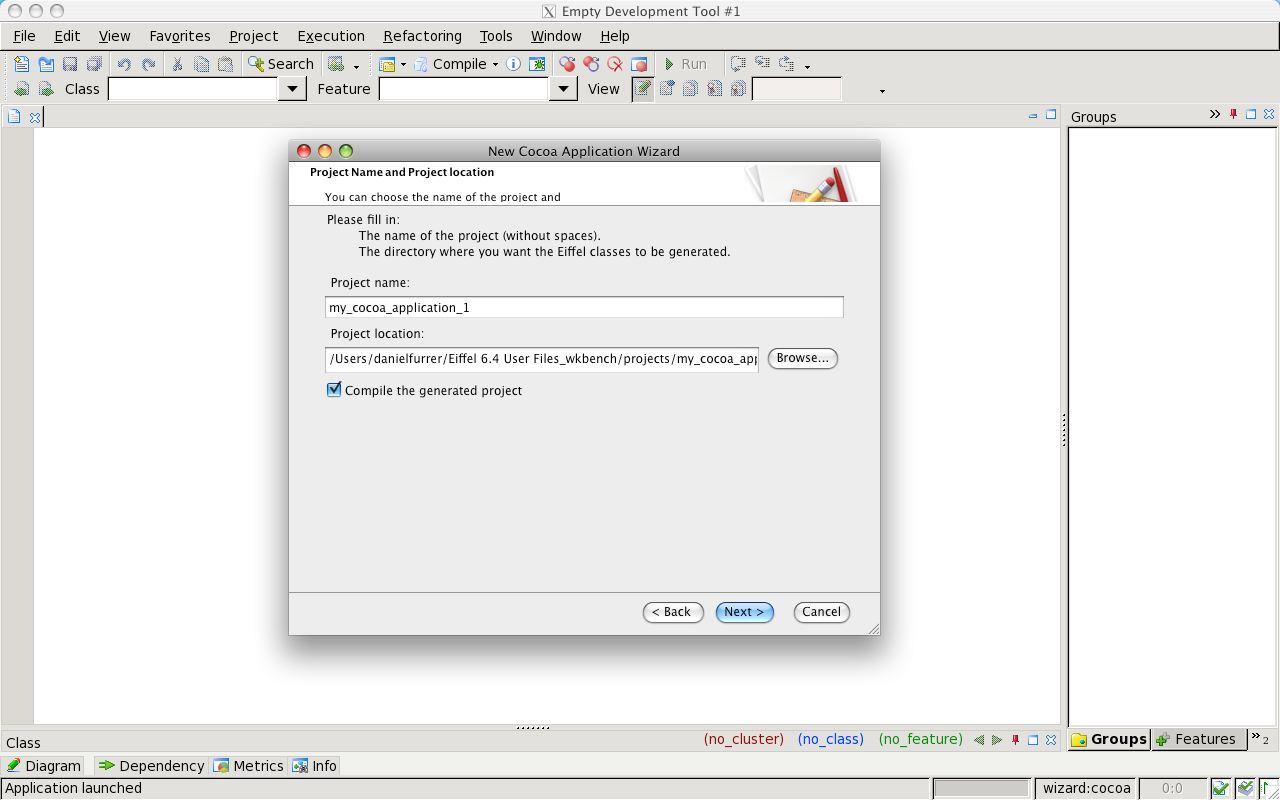The width and height of the screenshot is (1280, 800).
Task: Click the System information 'i' icon
Action: click(513, 64)
